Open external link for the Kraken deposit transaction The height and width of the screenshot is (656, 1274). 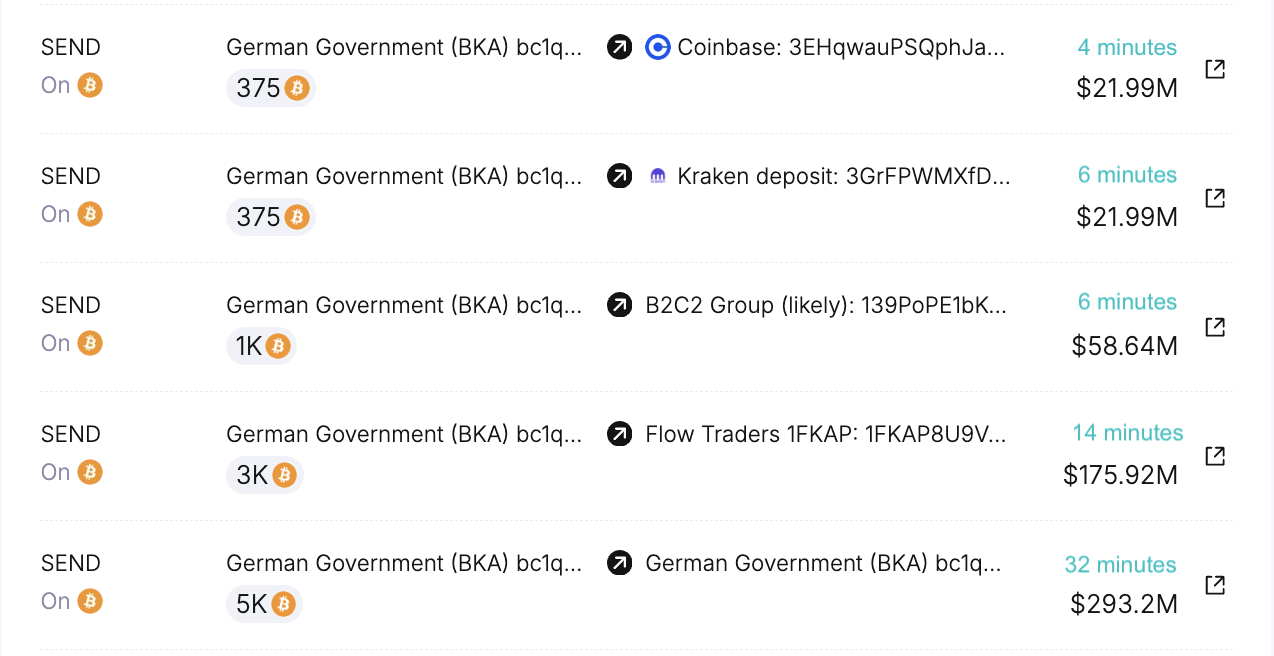click(1214, 198)
